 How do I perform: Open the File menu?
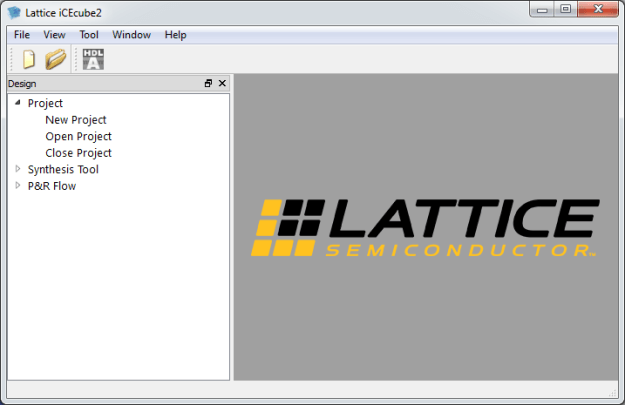[22, 35]
